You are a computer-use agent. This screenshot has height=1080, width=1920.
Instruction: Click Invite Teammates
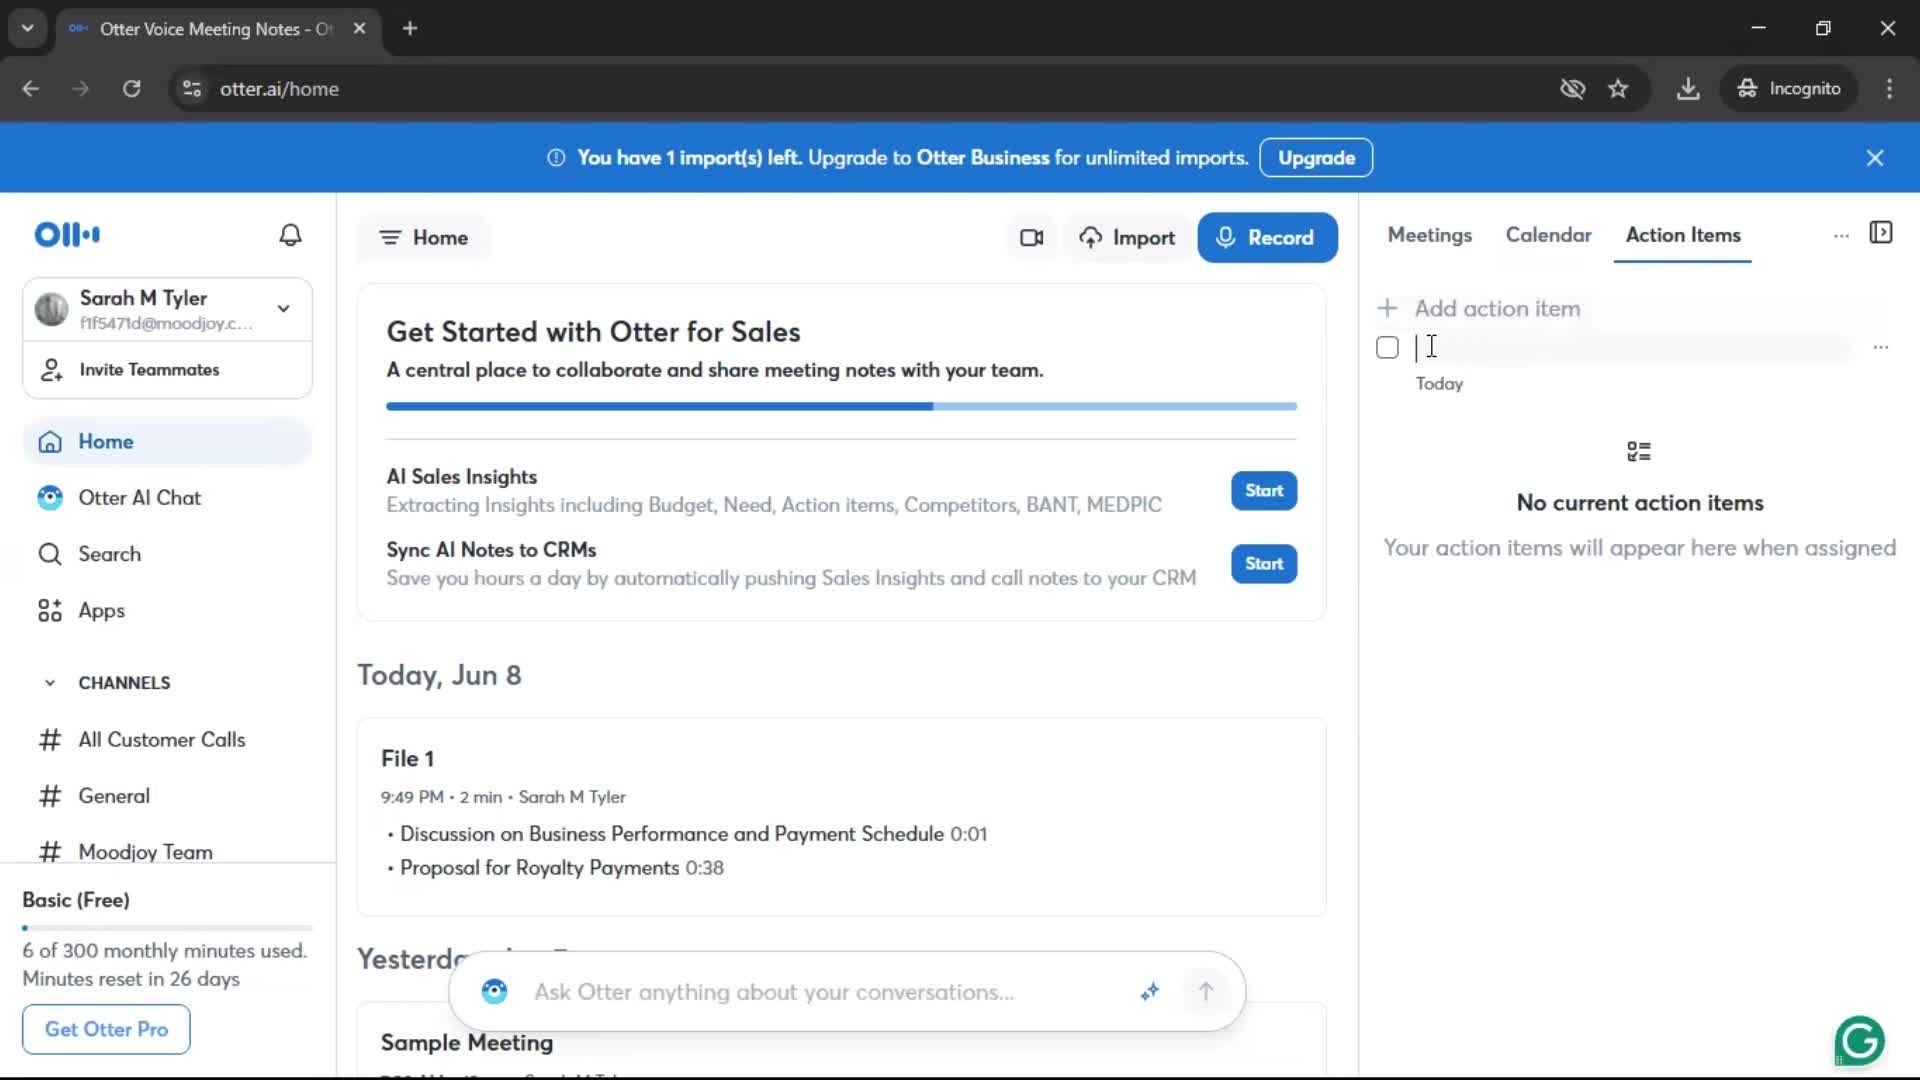(167, 370)
